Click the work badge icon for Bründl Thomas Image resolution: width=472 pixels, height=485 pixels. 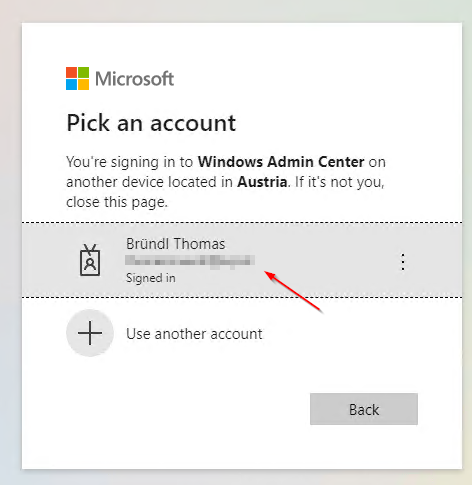point(90,260)
